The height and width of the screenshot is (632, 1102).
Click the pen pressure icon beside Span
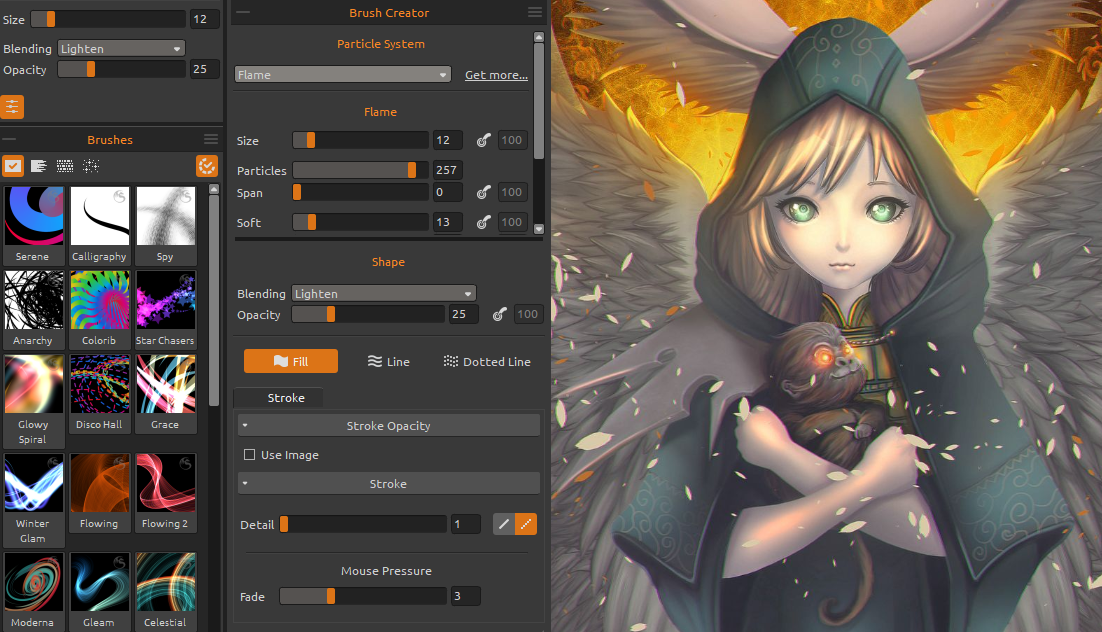[483, 193]
